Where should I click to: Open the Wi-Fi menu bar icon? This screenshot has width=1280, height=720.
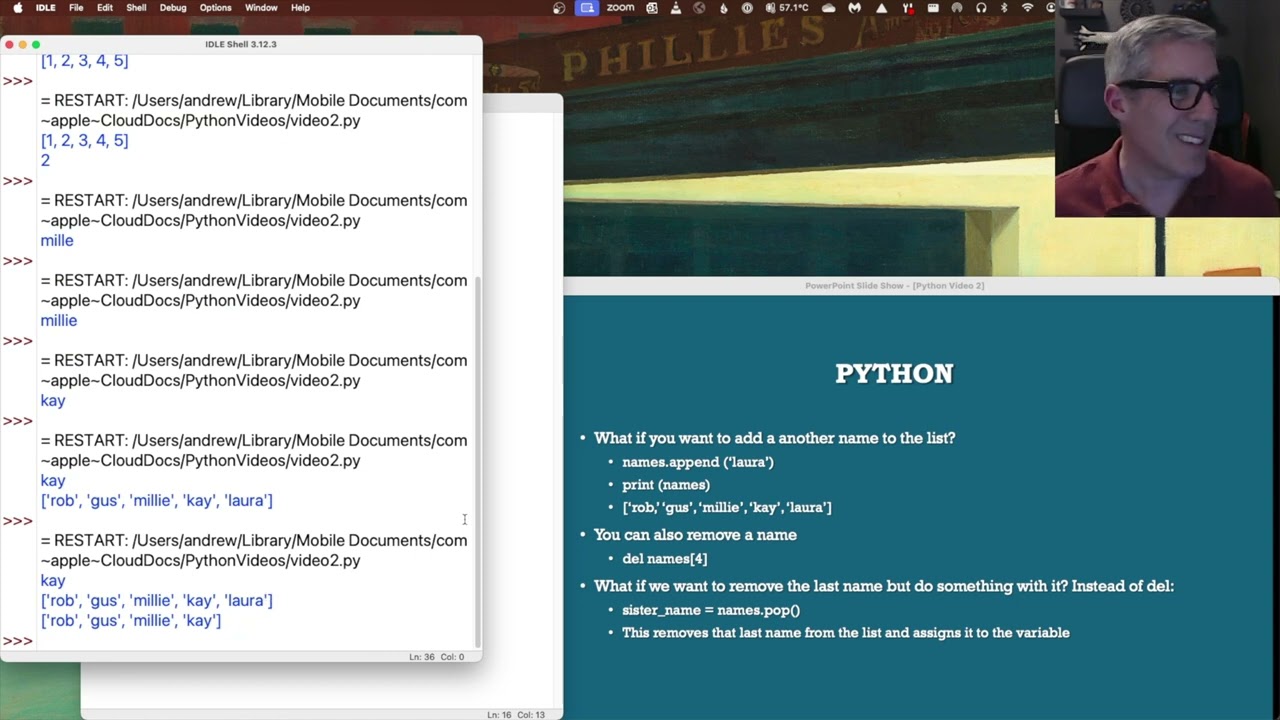point(1027,7)
